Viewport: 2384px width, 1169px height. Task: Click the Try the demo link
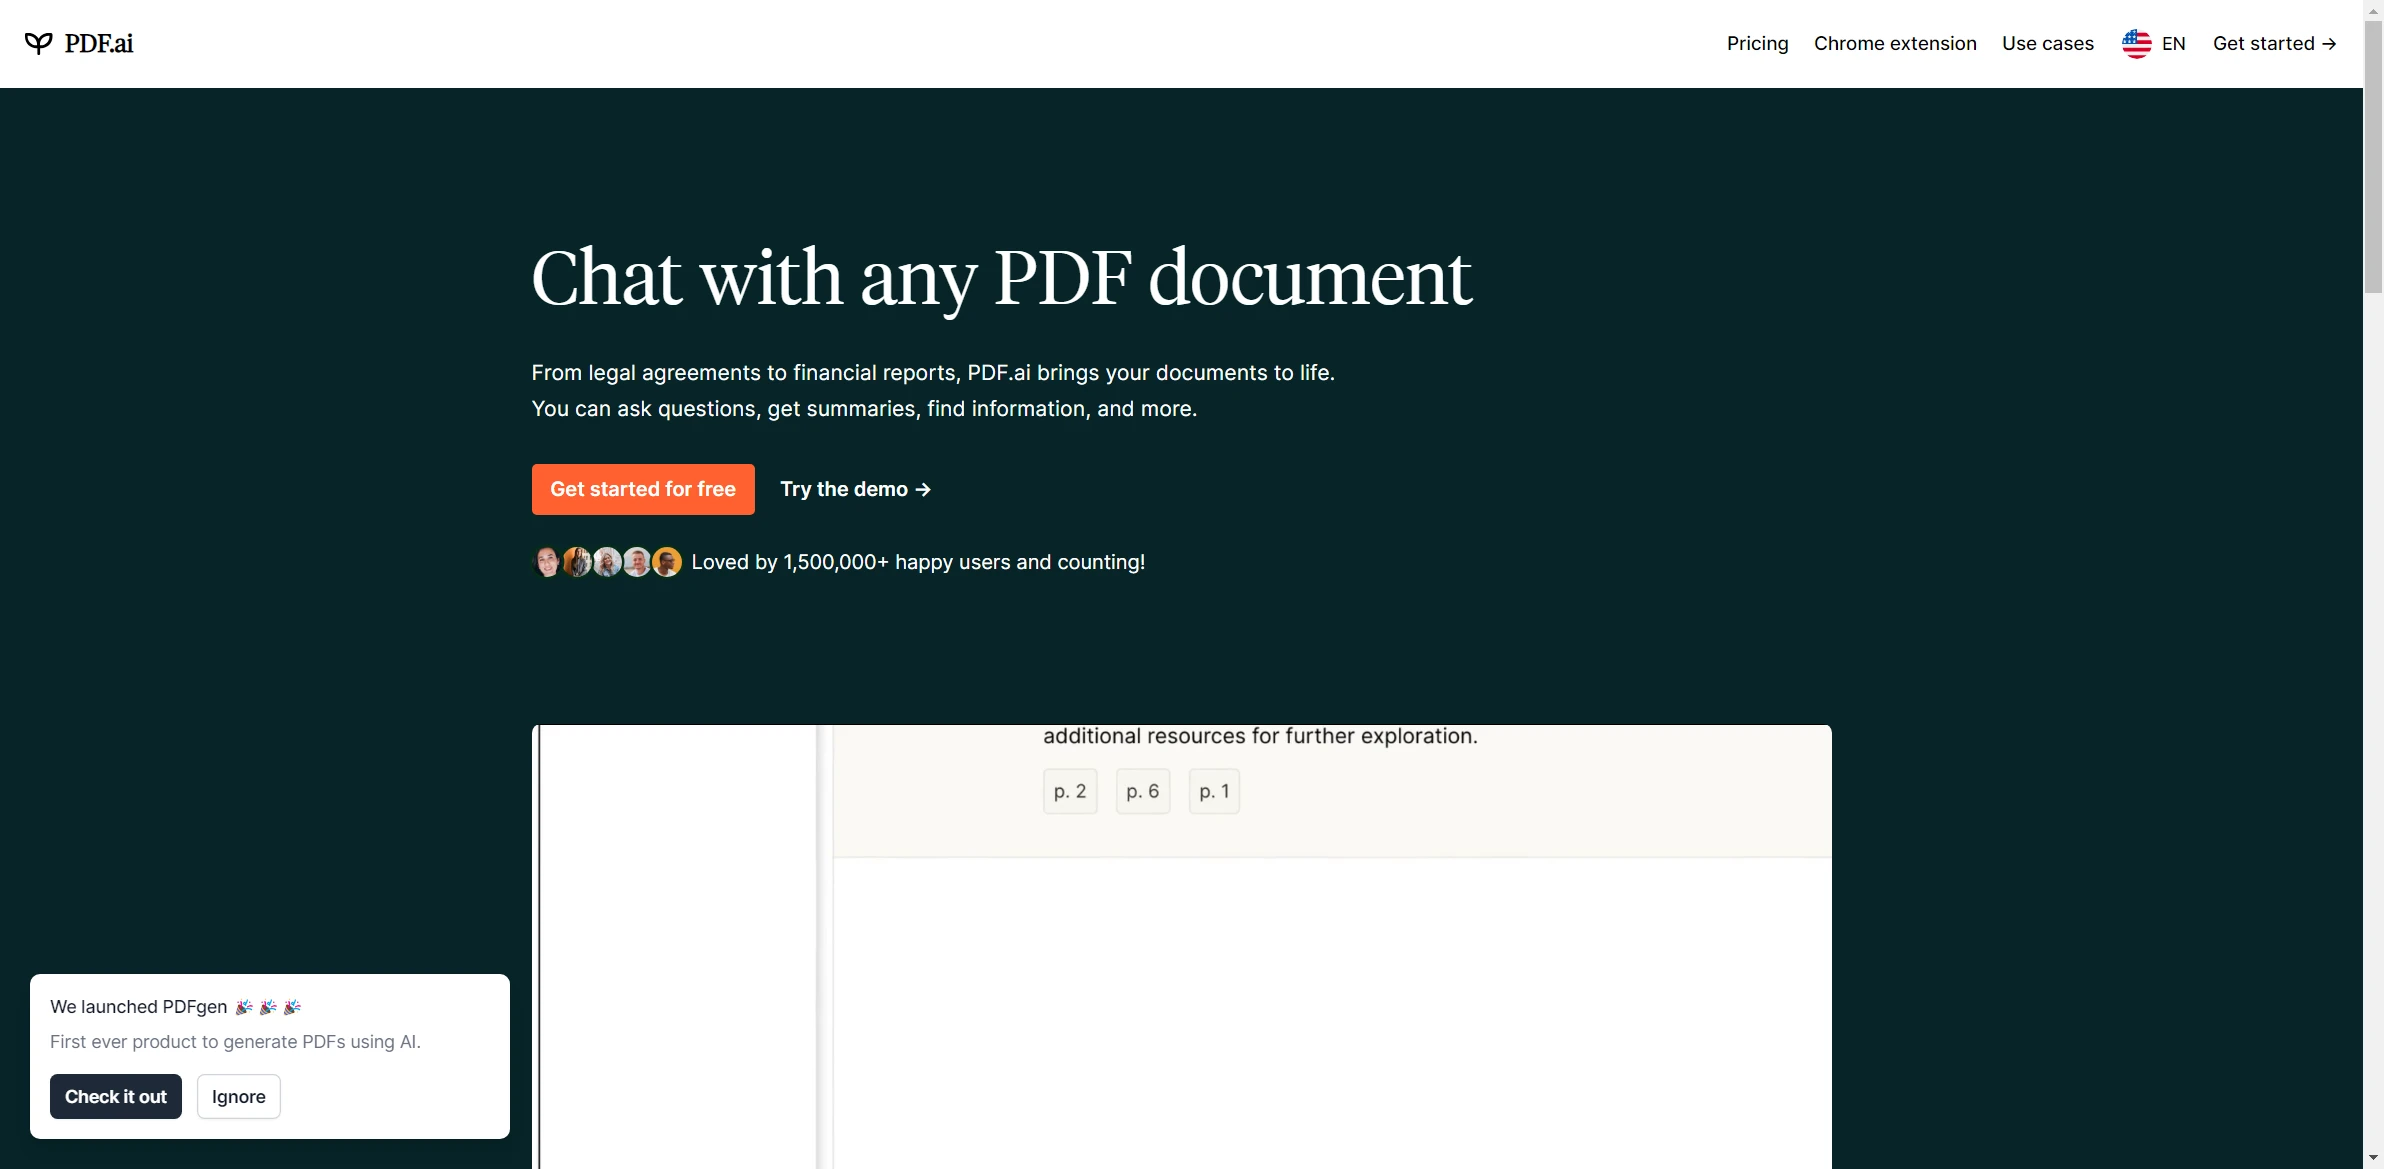(855, 489)
